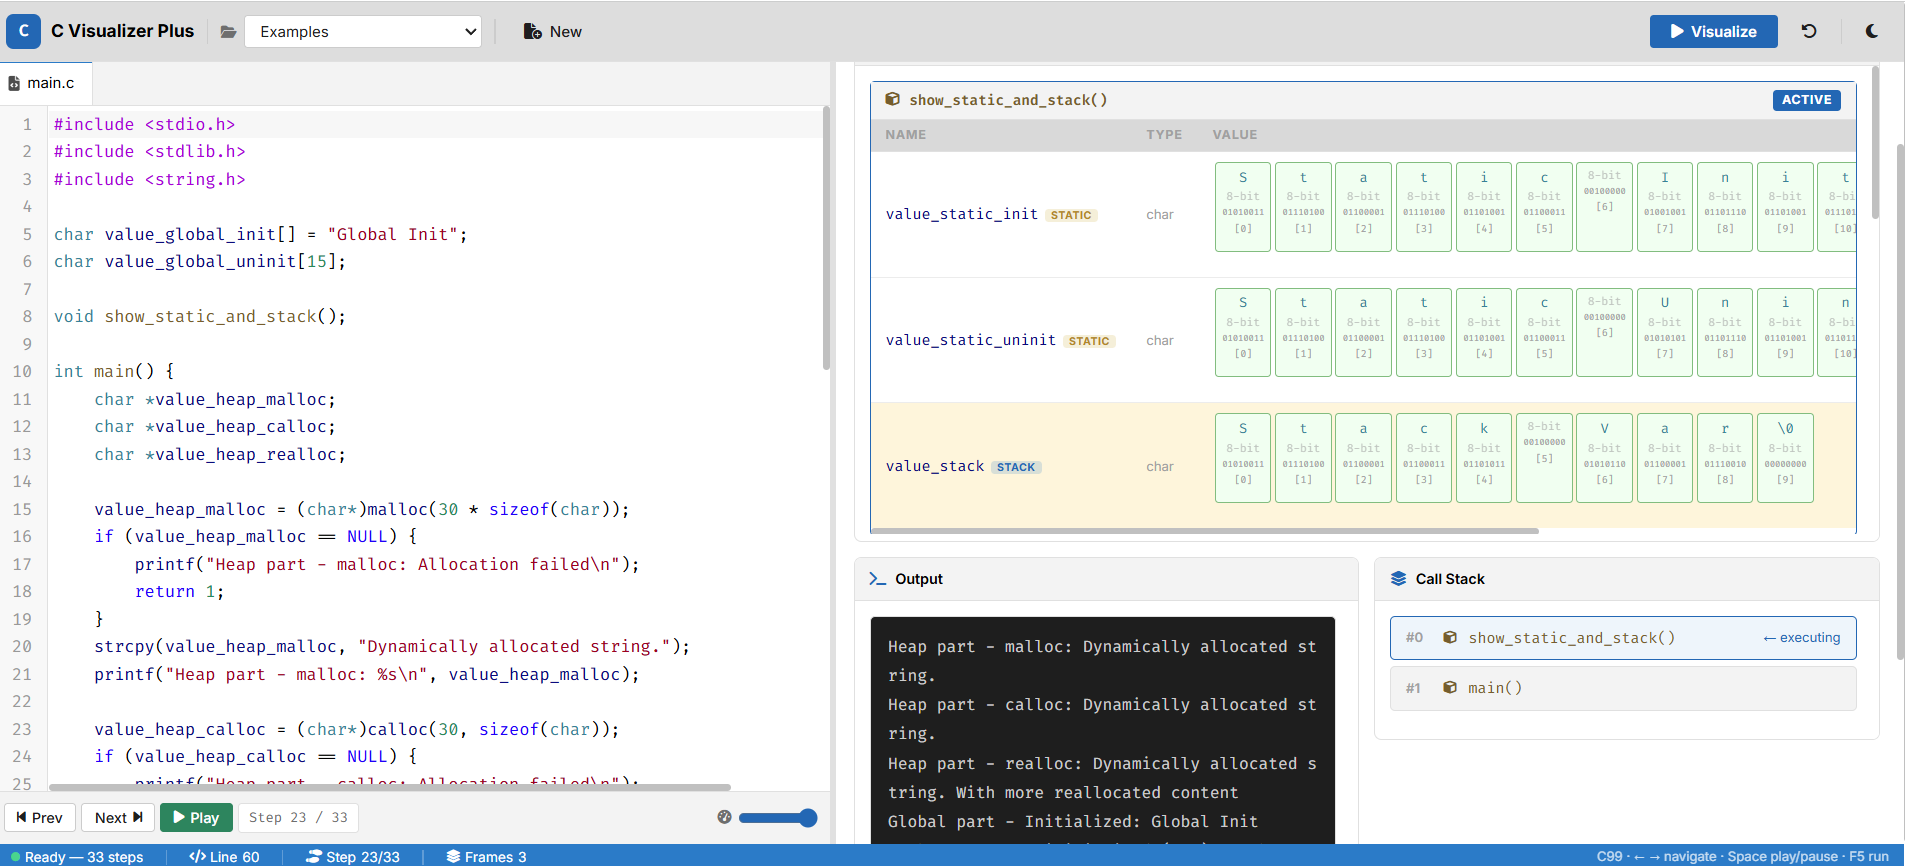
Task: Click the STACK tag of value_stack
Action: click(x=1016, y=467)
